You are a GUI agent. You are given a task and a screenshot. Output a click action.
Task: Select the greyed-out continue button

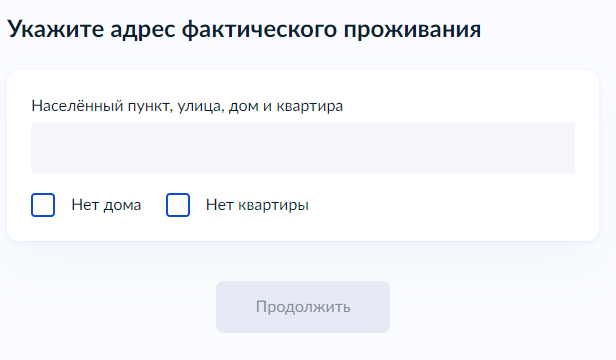303,307
